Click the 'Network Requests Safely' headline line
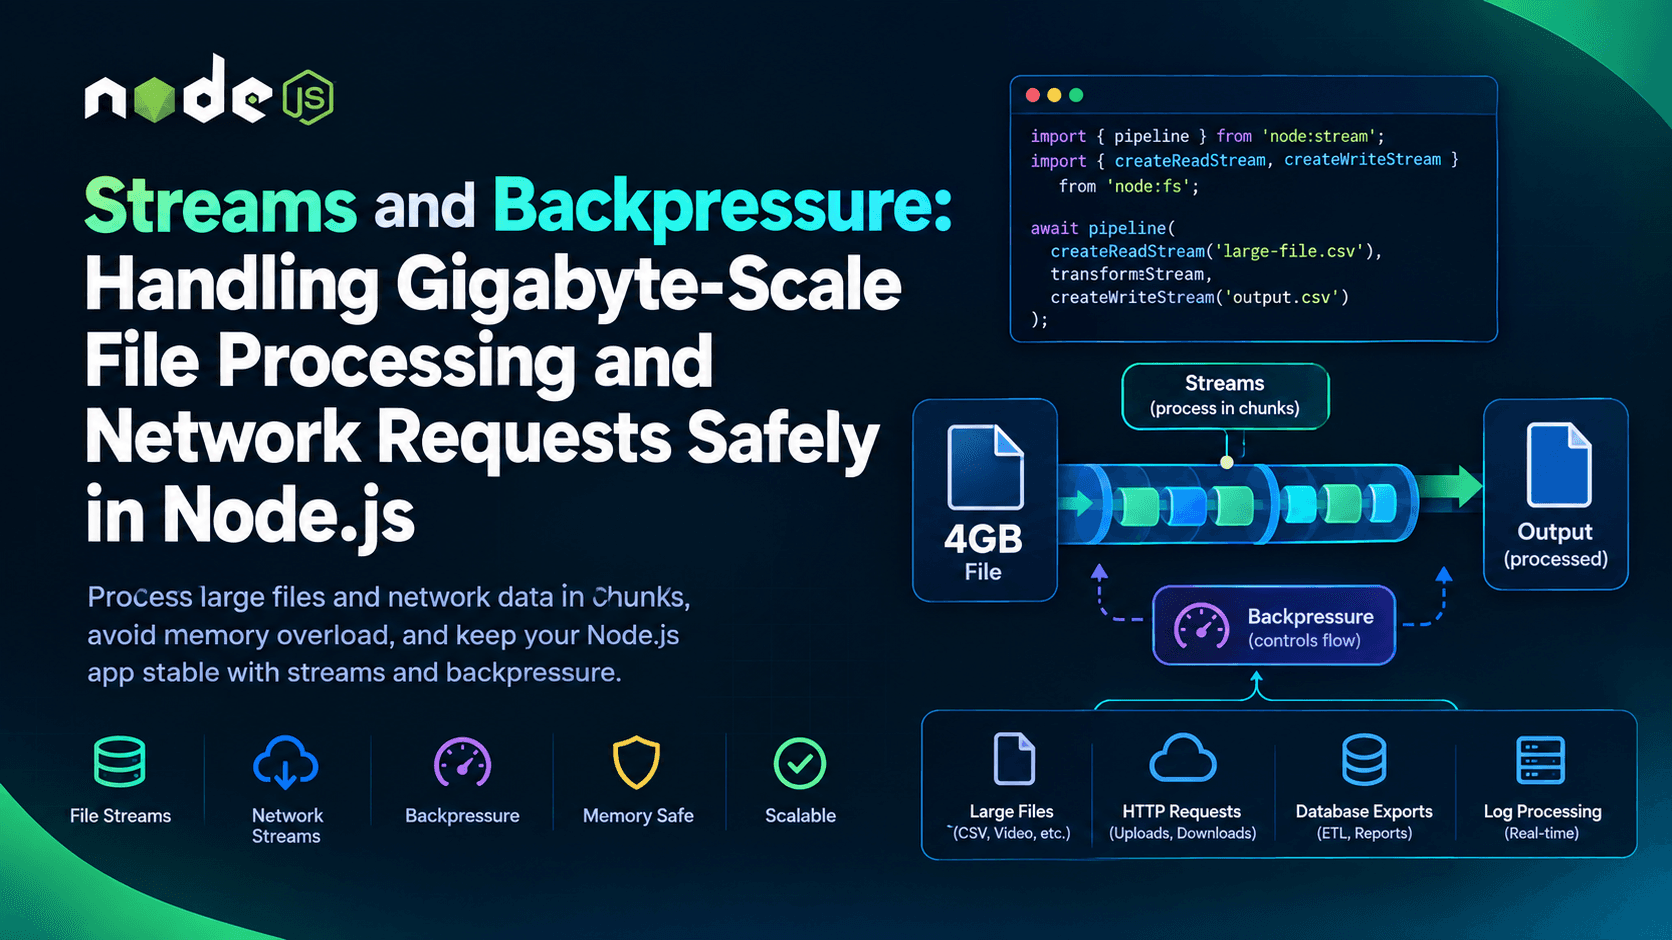 [483, 439]
